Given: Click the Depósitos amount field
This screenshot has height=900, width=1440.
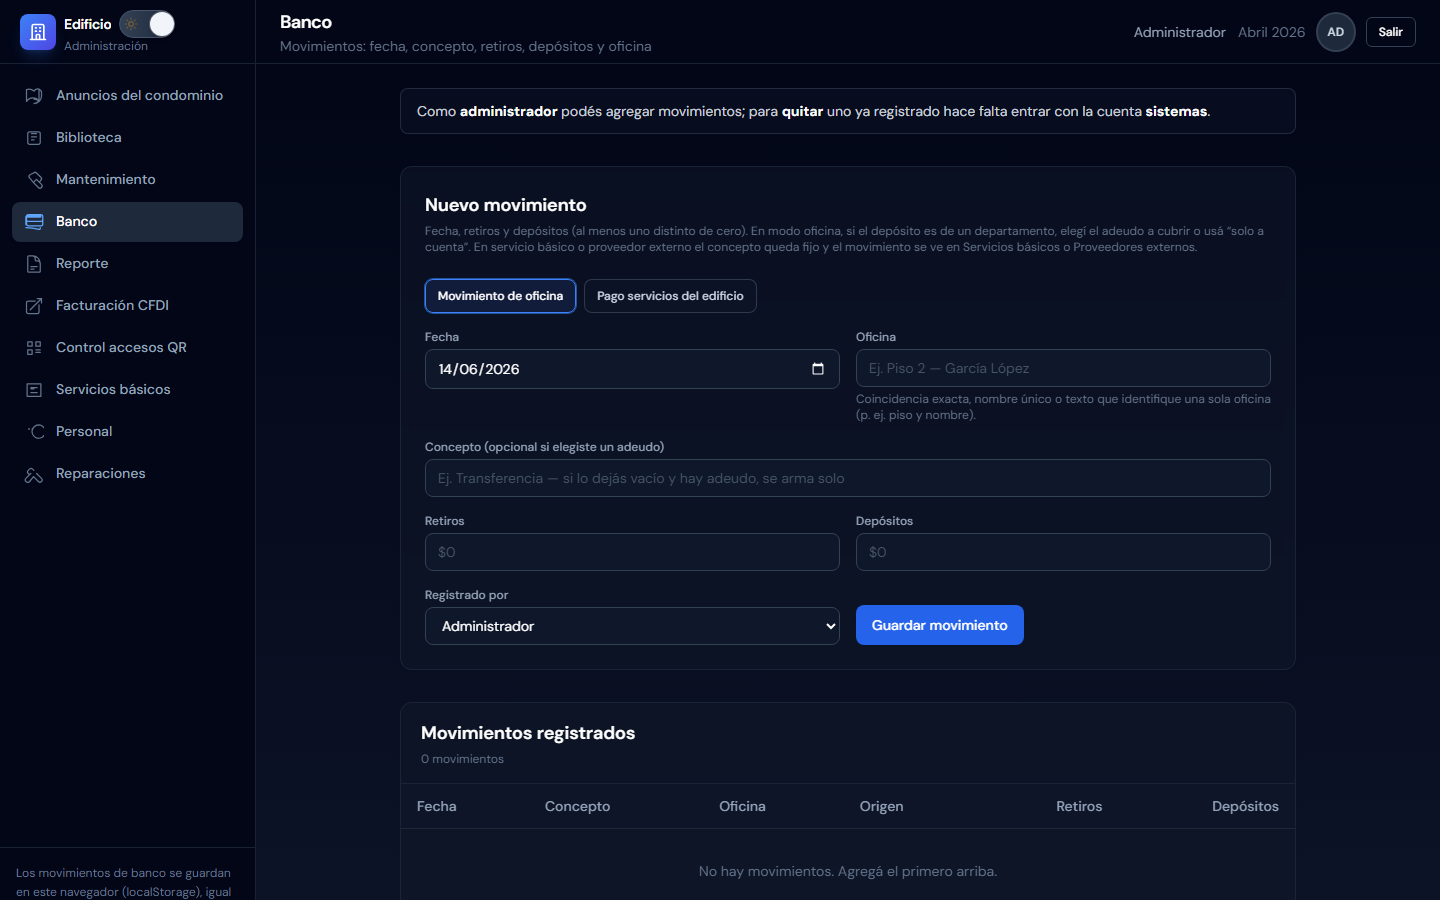Looking at the screenshot, I should 1063,552.
